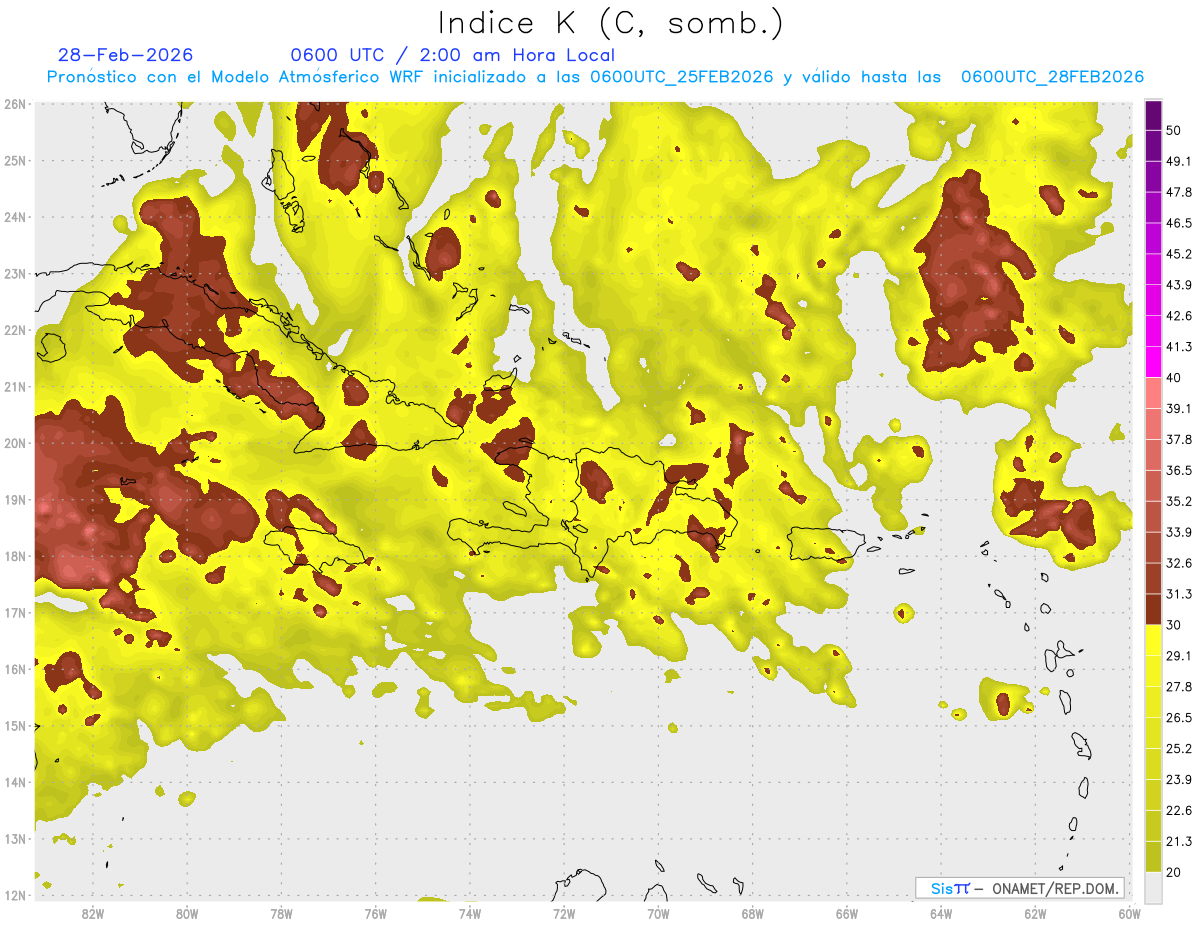Click the colorbar label '36.5'
1200x927 pixels.
pyautogui.click(x=1179, y=470)
